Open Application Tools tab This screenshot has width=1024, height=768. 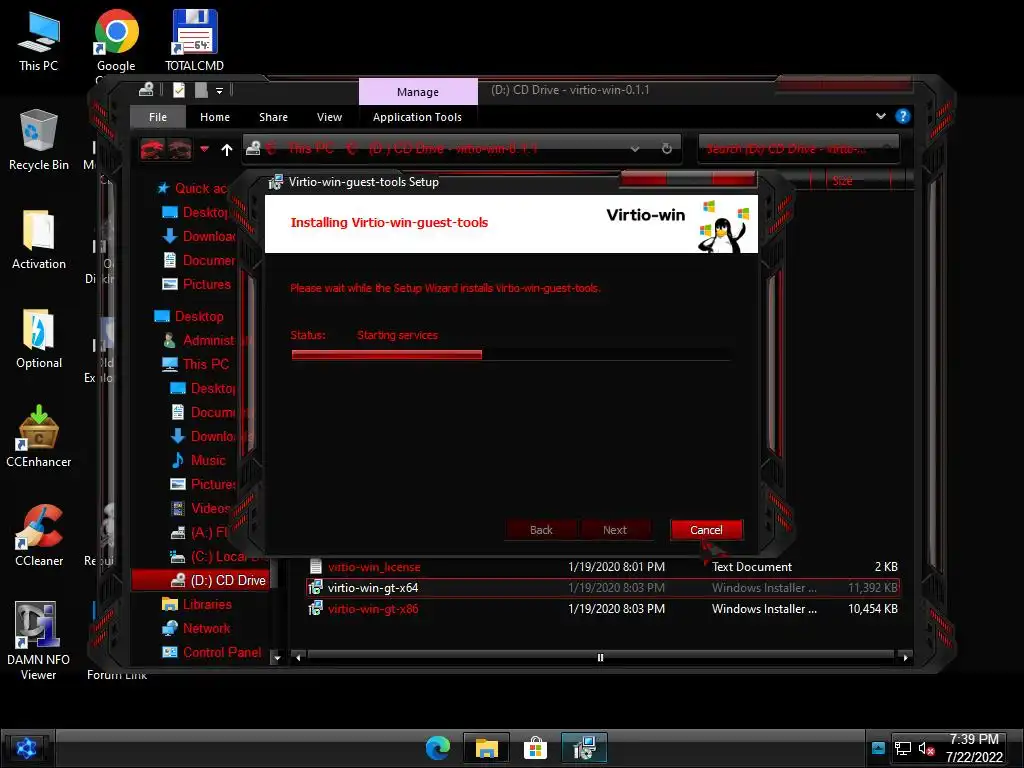[x=417, y=117]
